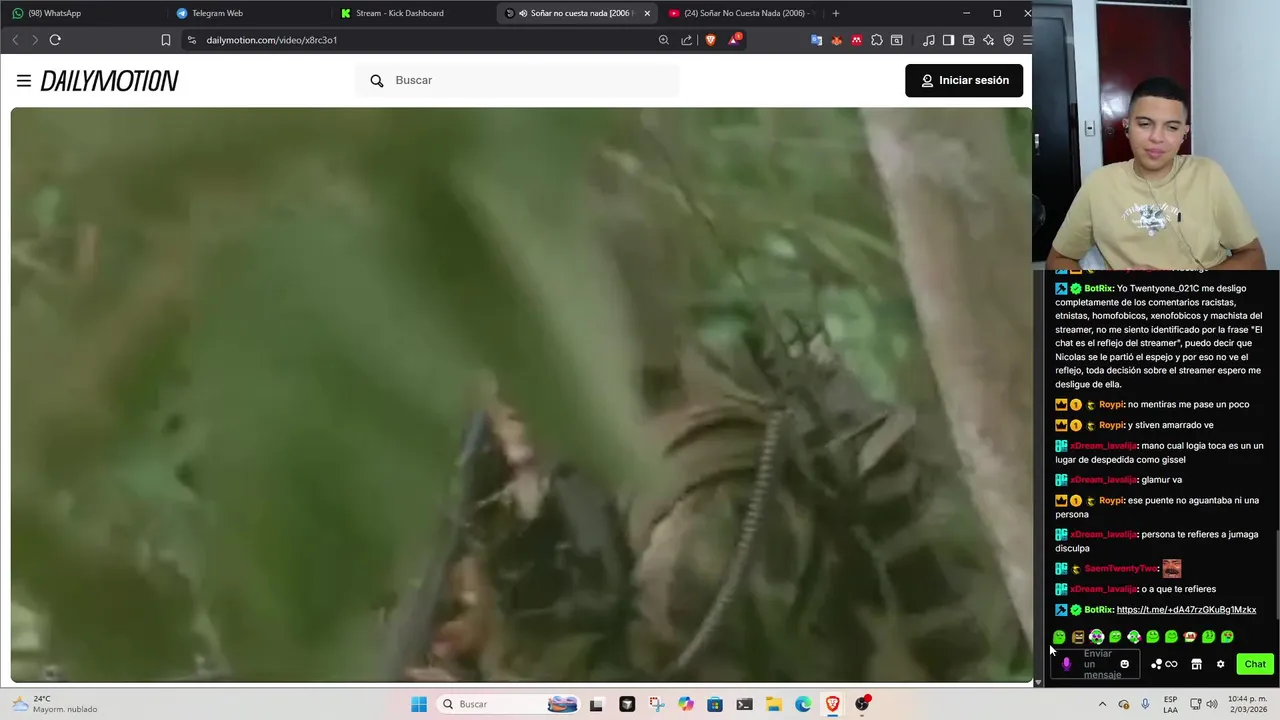Open File Explorer from taskbar
This screenshot has height=720, width=1280.
point(774,704)
